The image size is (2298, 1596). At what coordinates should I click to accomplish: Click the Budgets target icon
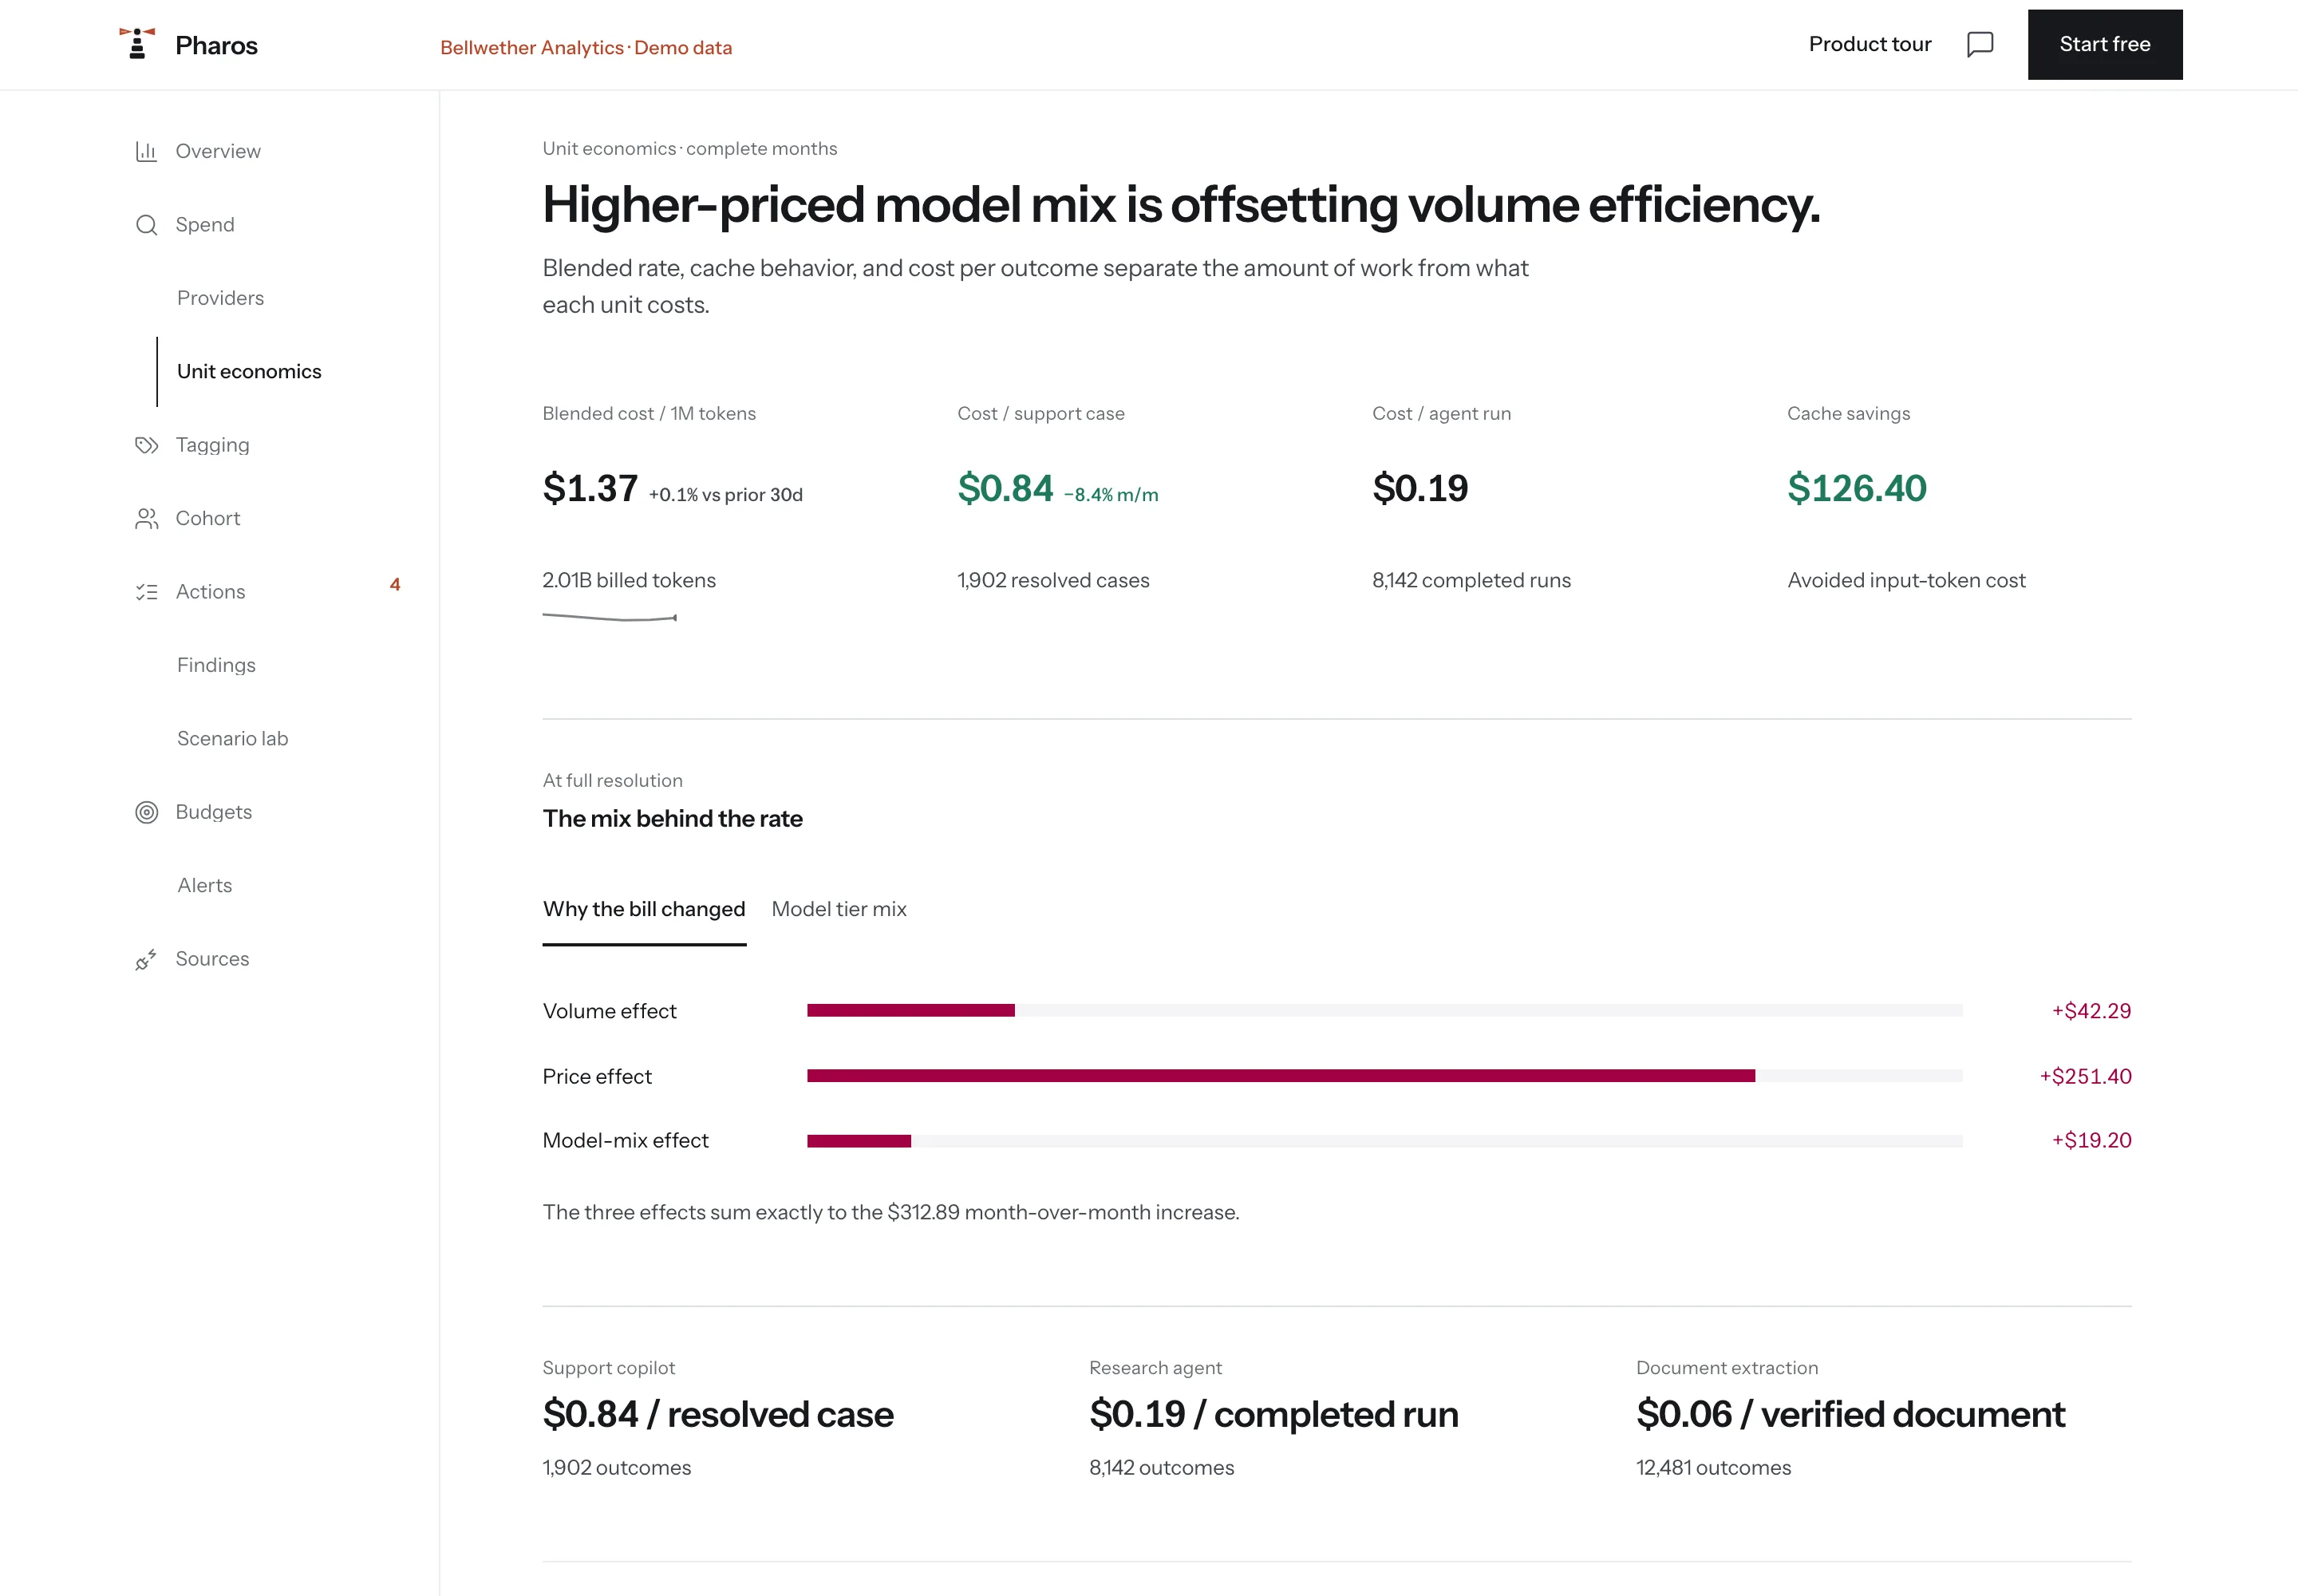pyautogui.click(x=146, y=812)
